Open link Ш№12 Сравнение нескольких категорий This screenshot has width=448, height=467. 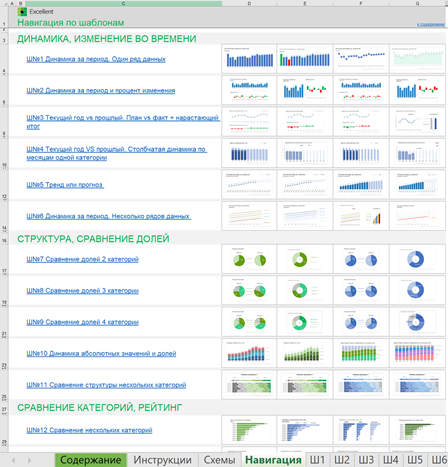[89, 430]
